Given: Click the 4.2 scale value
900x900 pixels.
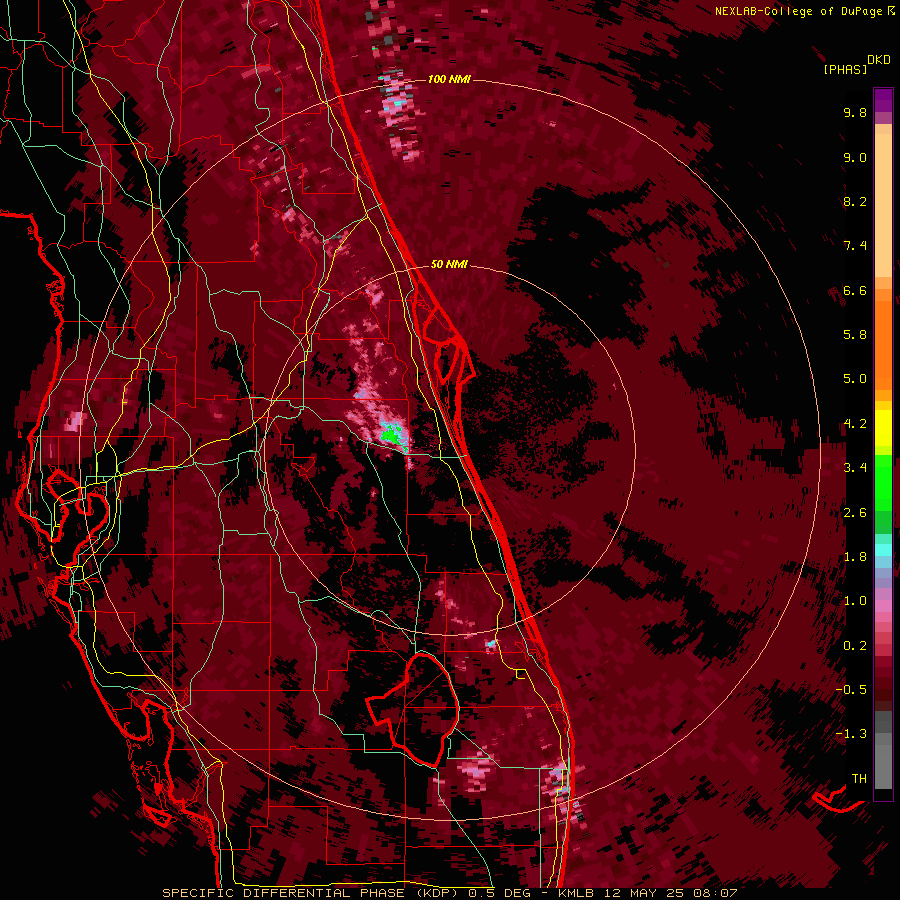Looking at the screenshot, I should 855,424.
